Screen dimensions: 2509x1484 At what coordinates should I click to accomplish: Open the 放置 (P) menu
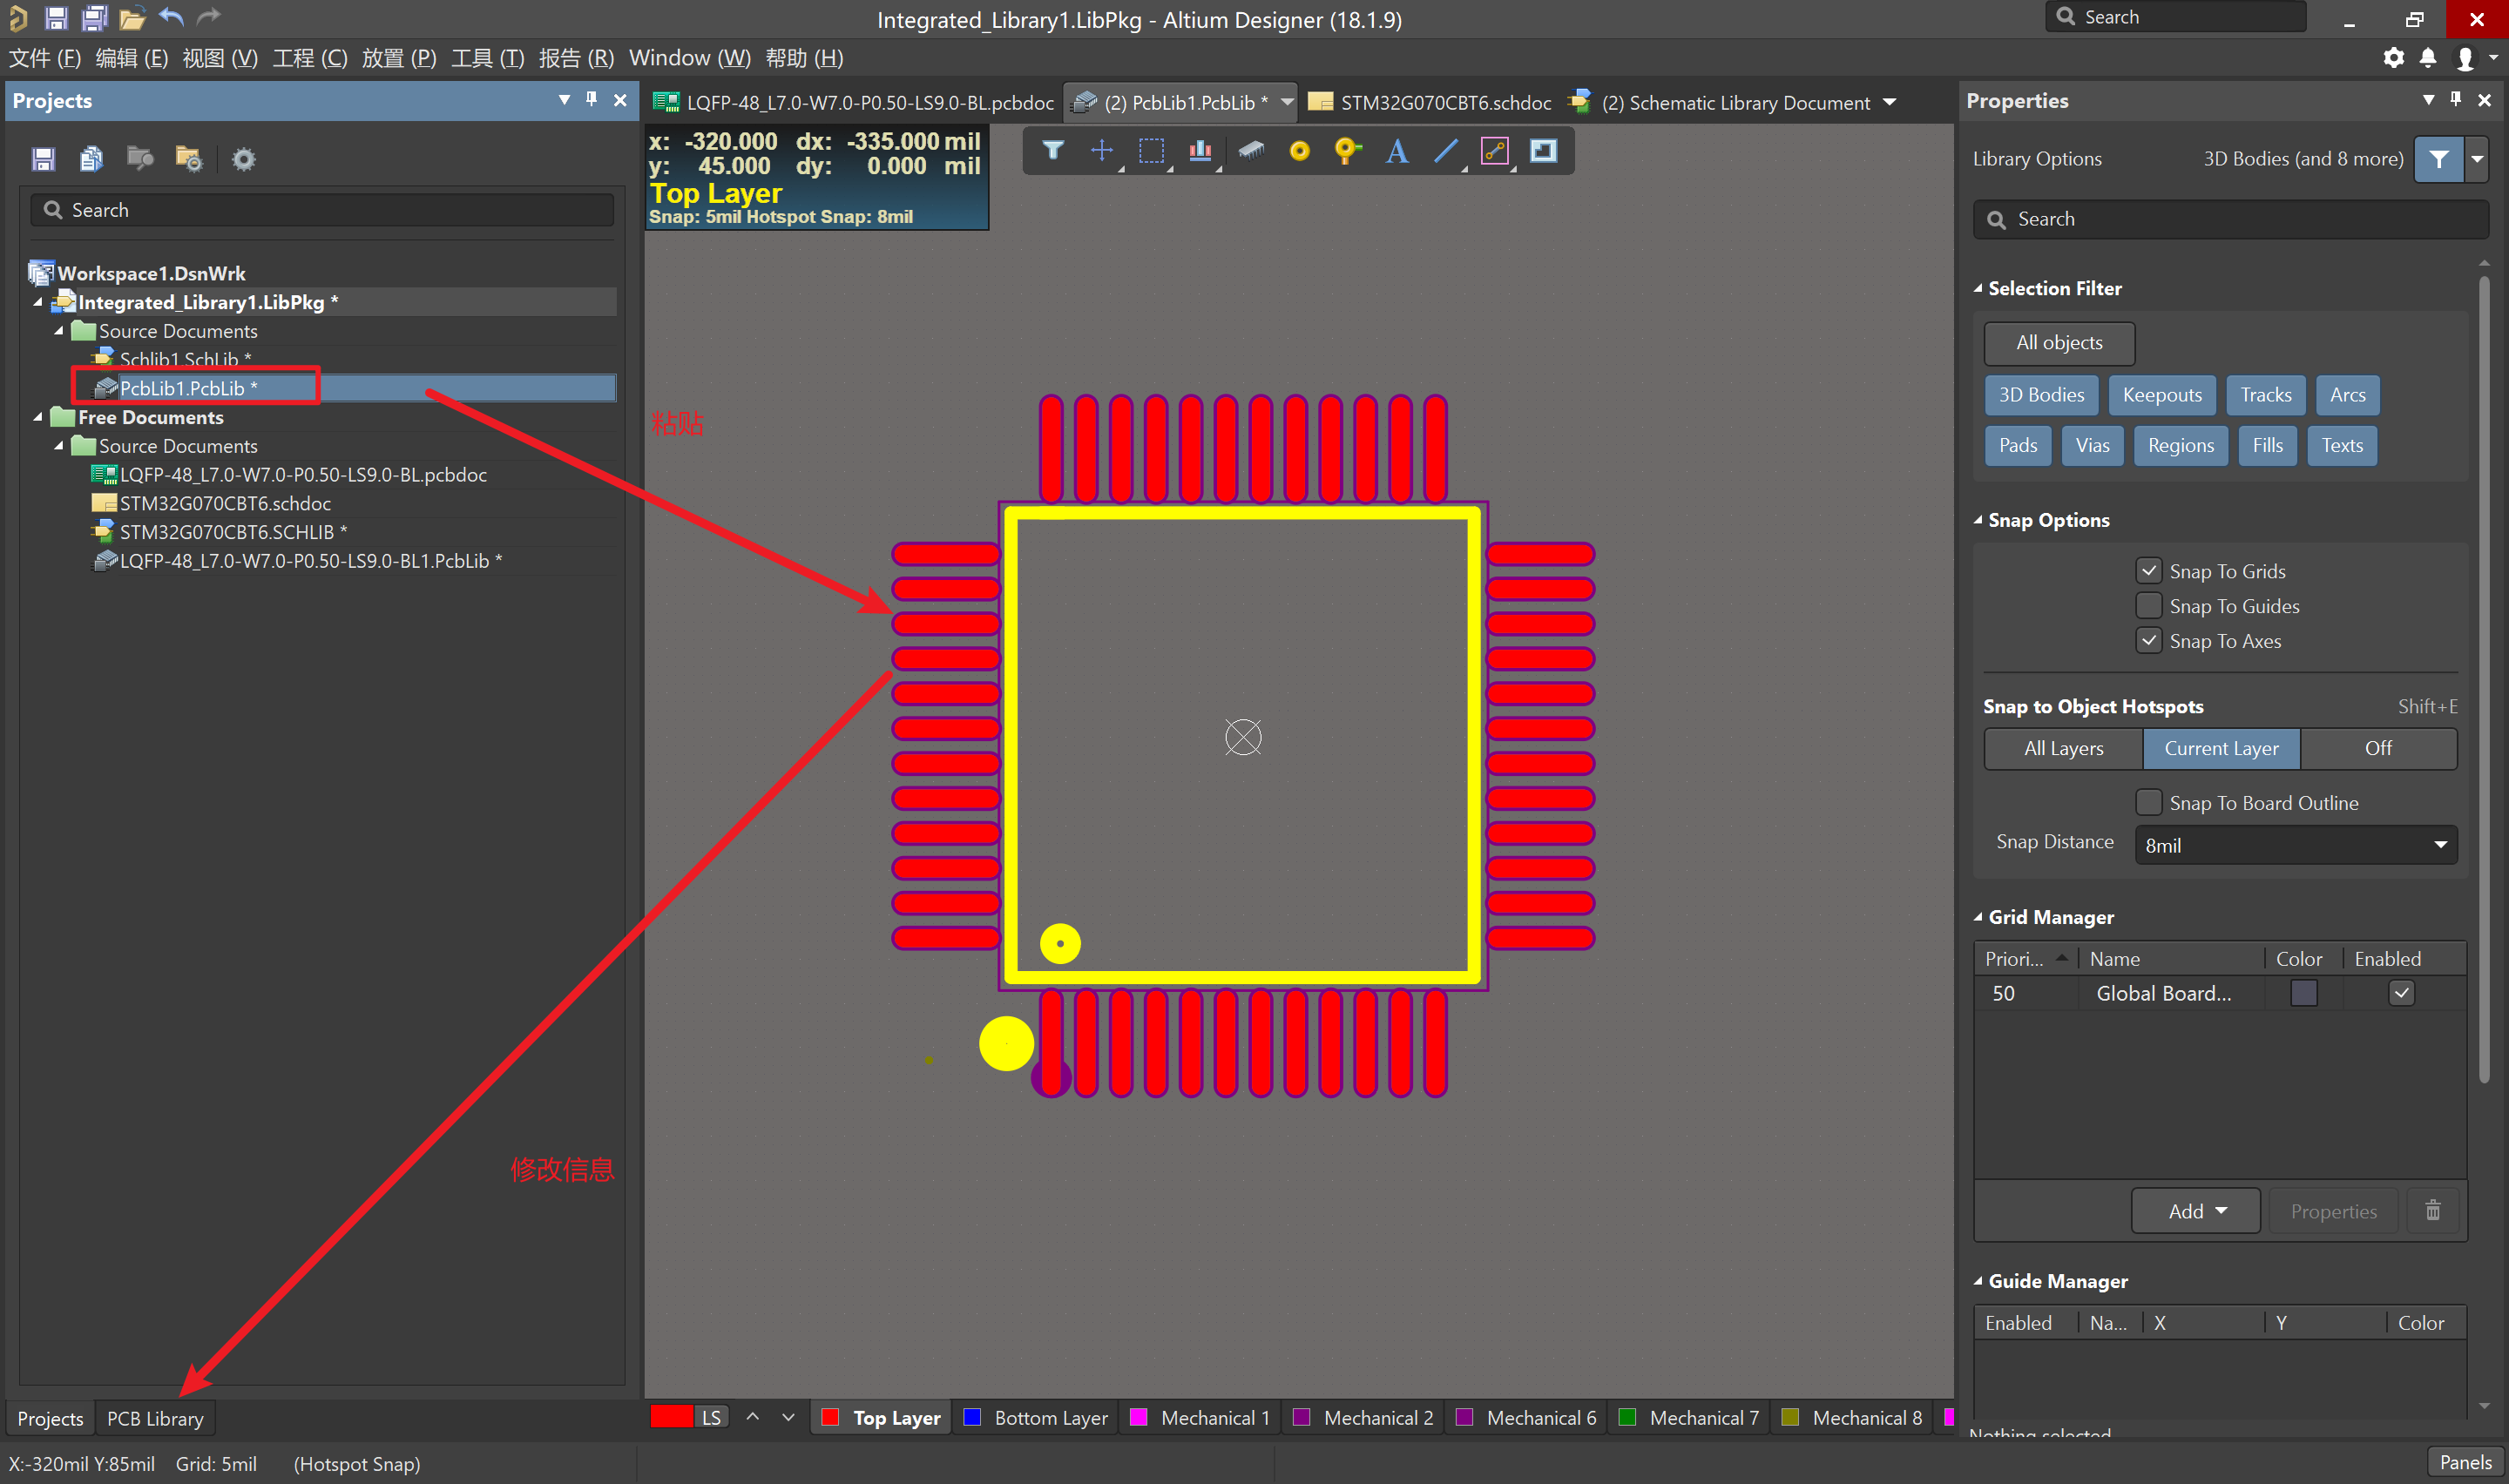tap(399, 58)
